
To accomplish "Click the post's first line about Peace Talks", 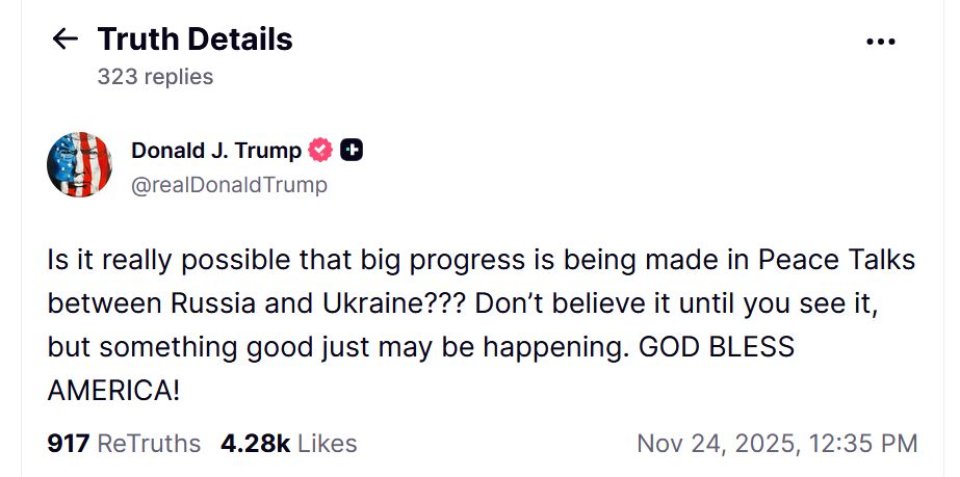I will (x=481, y=261).
